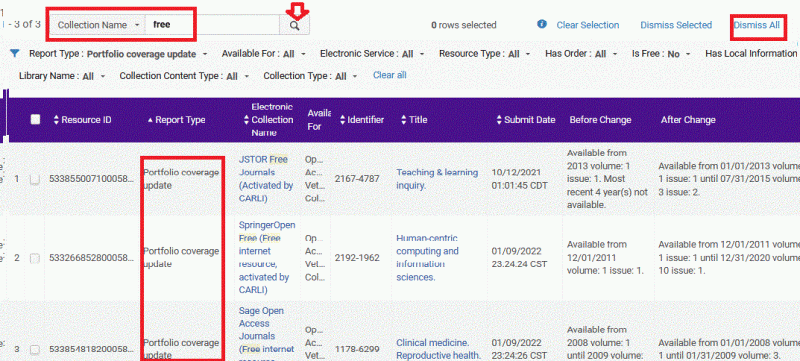Select Resource ID 533855007100058 cell
The image size is (800, 361).
(90, 179)
